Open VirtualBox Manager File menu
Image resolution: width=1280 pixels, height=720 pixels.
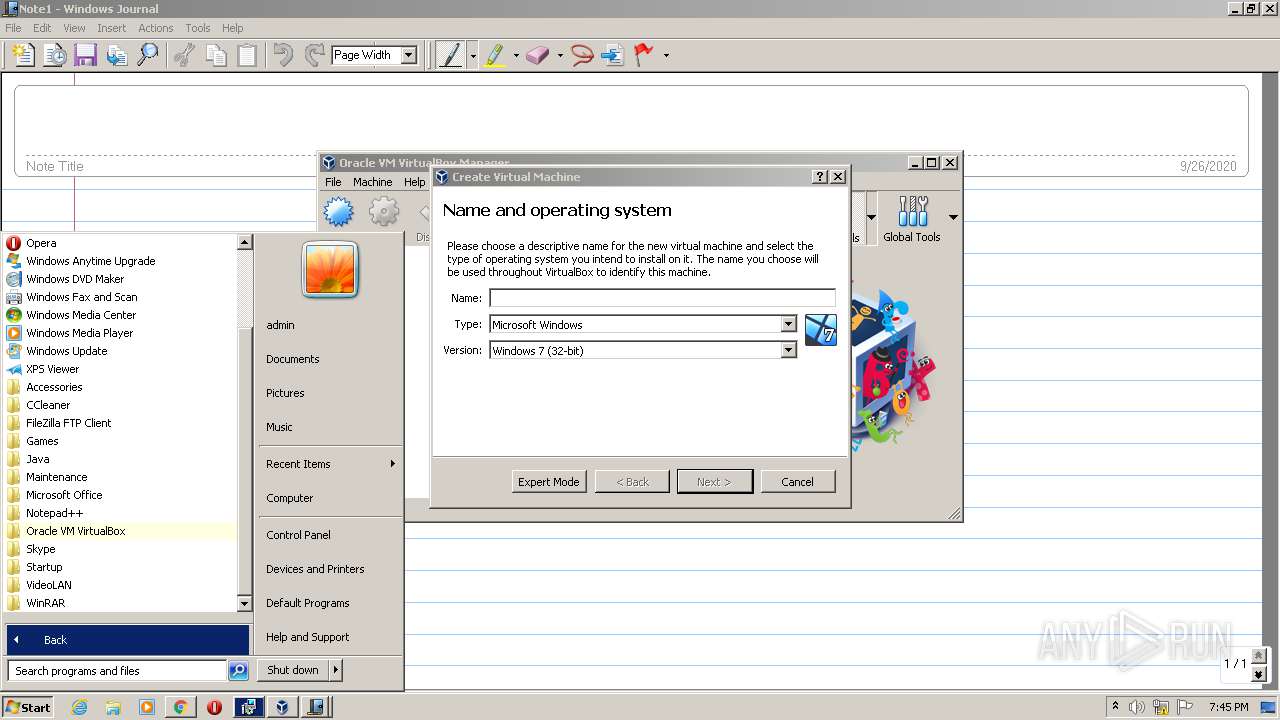coord(333,182)
